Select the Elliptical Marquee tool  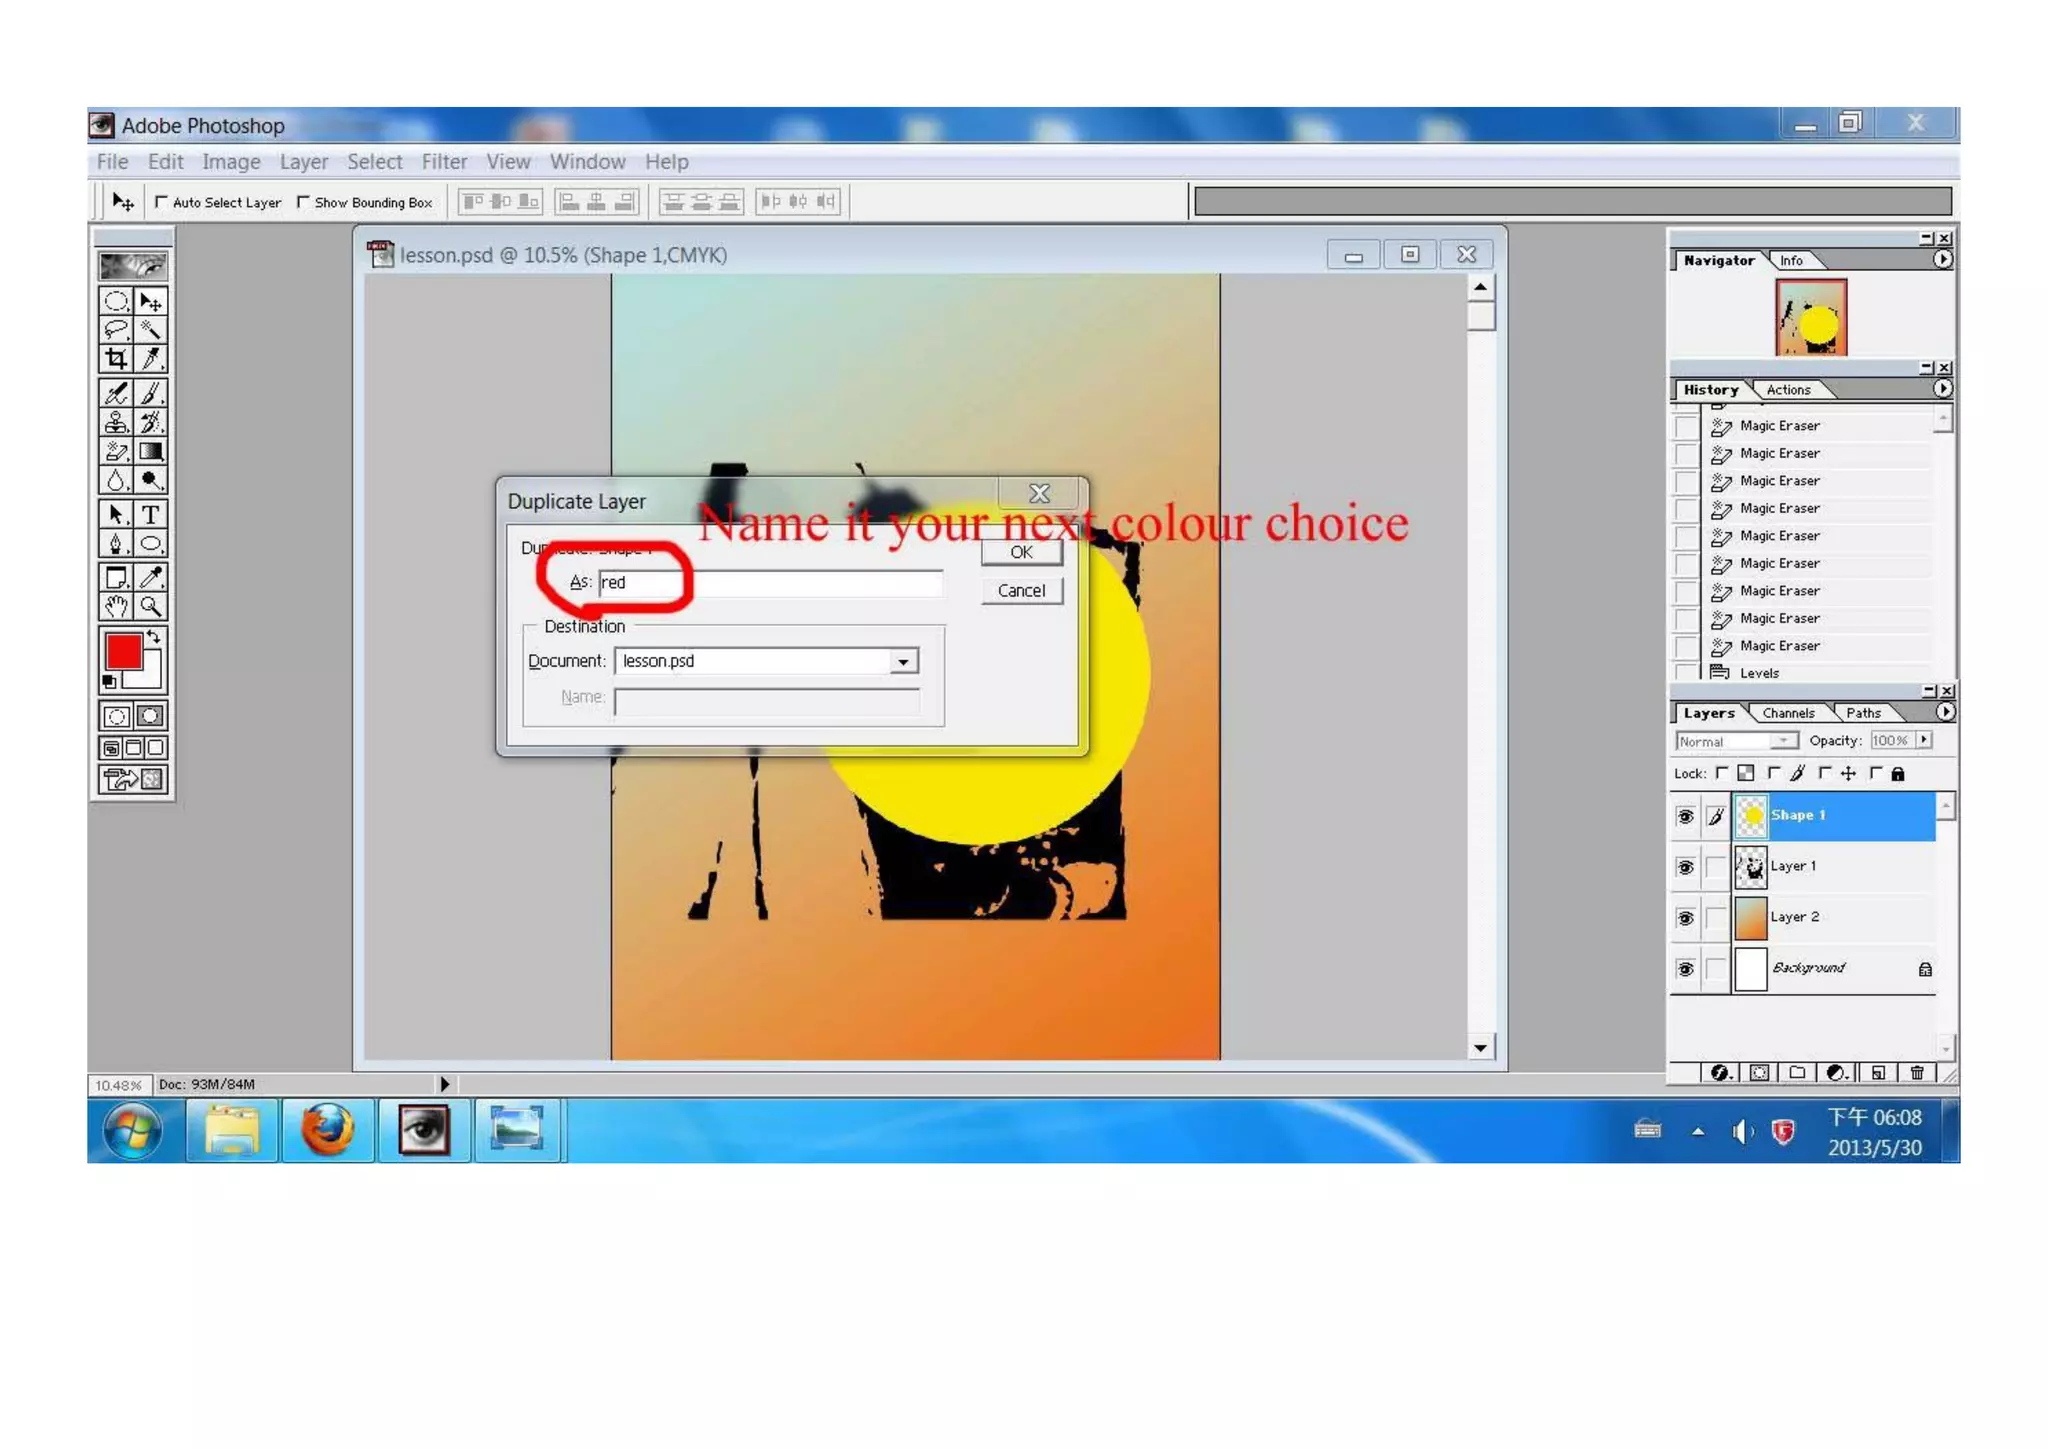(x=116, y=301)
